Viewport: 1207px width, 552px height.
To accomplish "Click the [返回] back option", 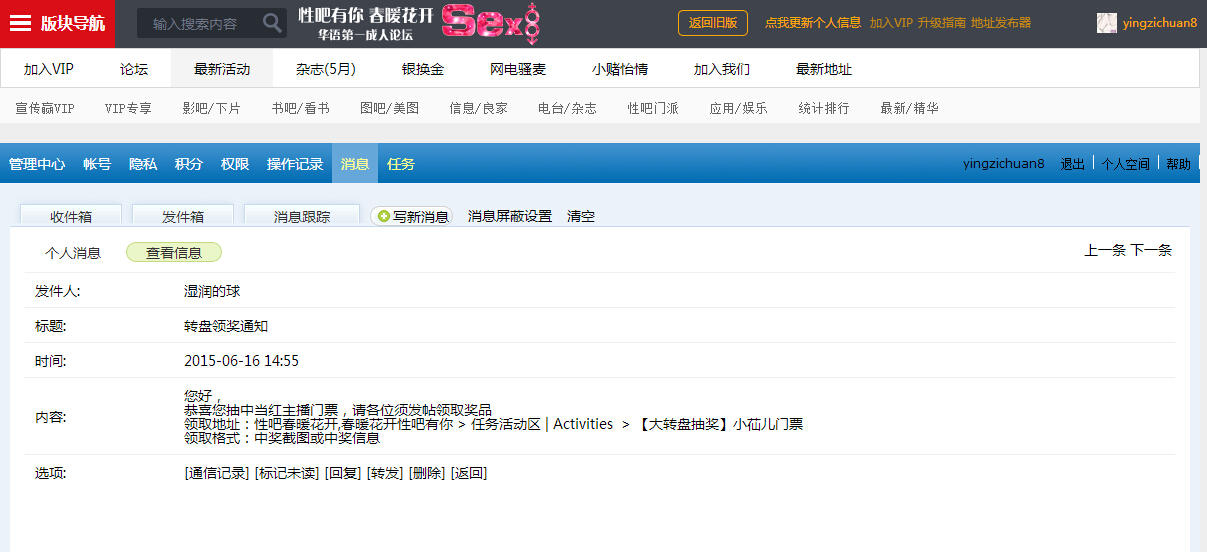I will pos(469,473).
